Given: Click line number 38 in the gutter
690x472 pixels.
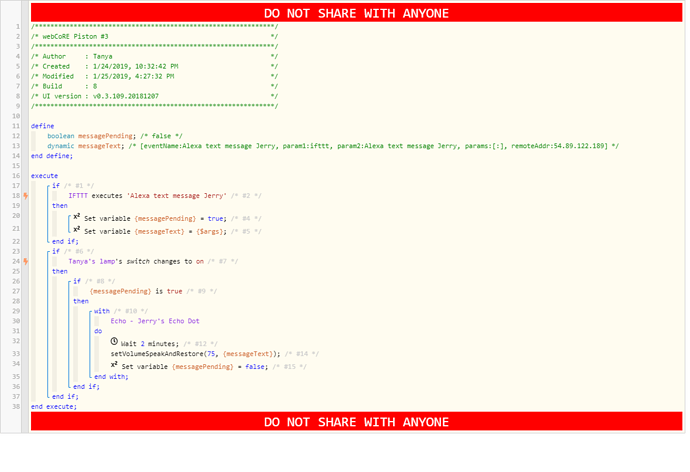Looking at the screenshot, I should tap(16, 406).
